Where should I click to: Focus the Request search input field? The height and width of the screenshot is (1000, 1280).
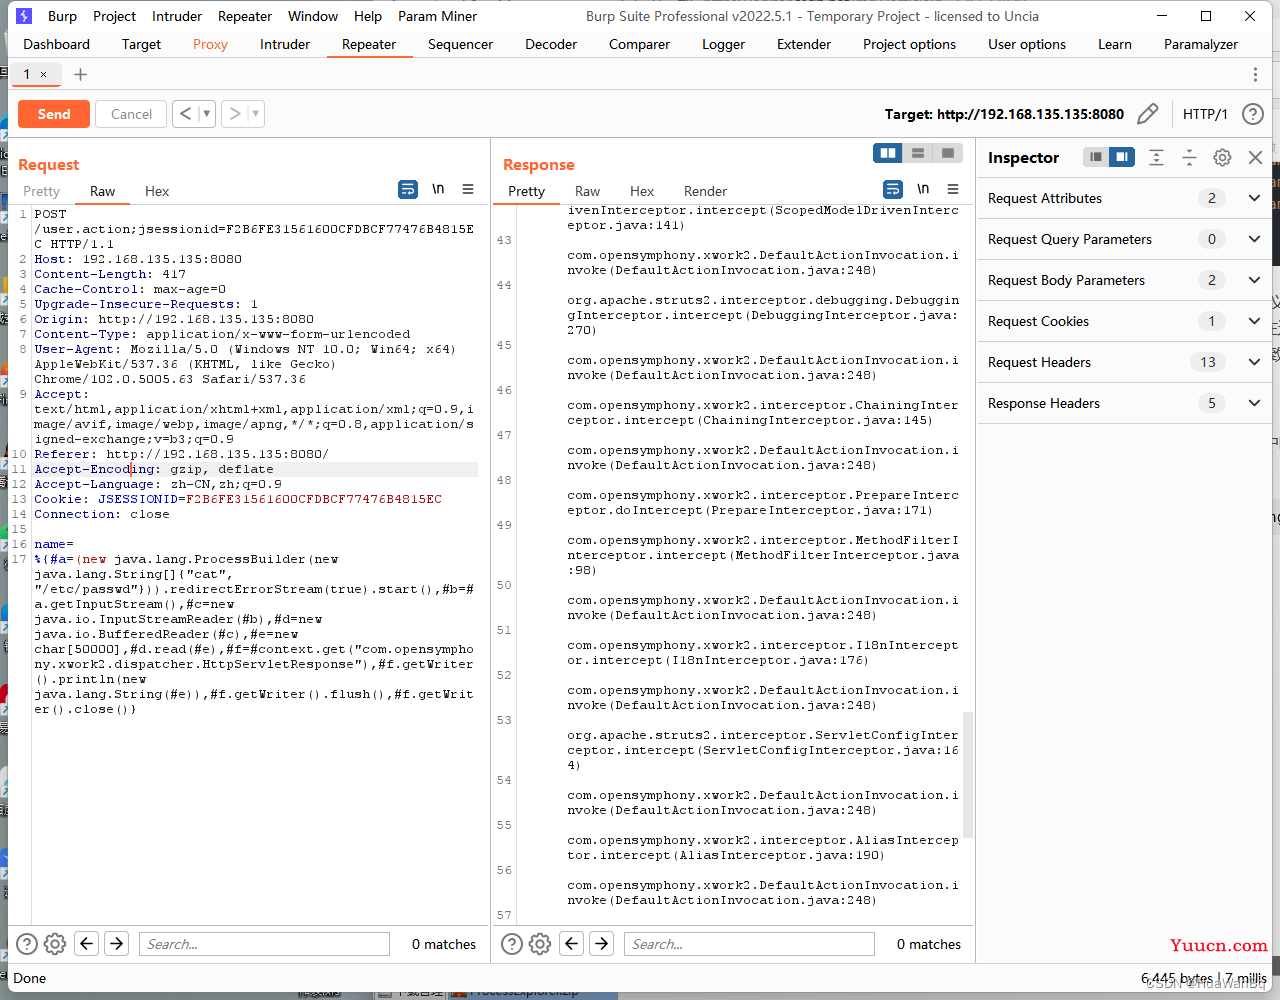click(x=264, y=944)
